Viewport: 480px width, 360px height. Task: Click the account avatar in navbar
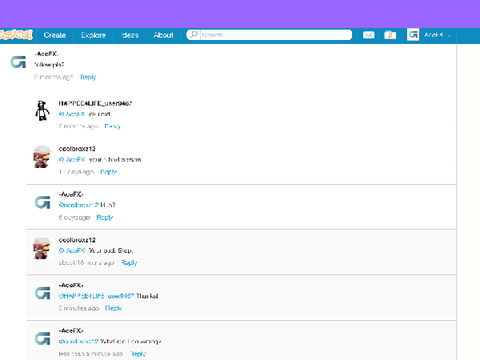click(413, 35)
